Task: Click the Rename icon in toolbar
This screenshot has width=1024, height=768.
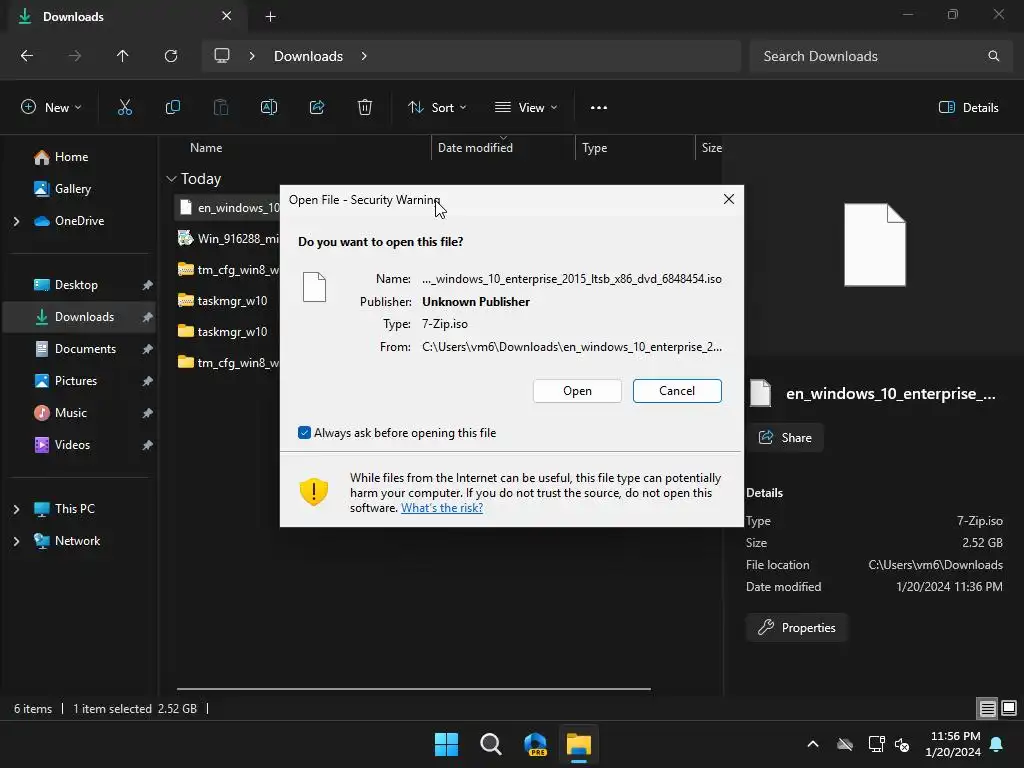Action: pyautogui.click(x=269, y=108)
